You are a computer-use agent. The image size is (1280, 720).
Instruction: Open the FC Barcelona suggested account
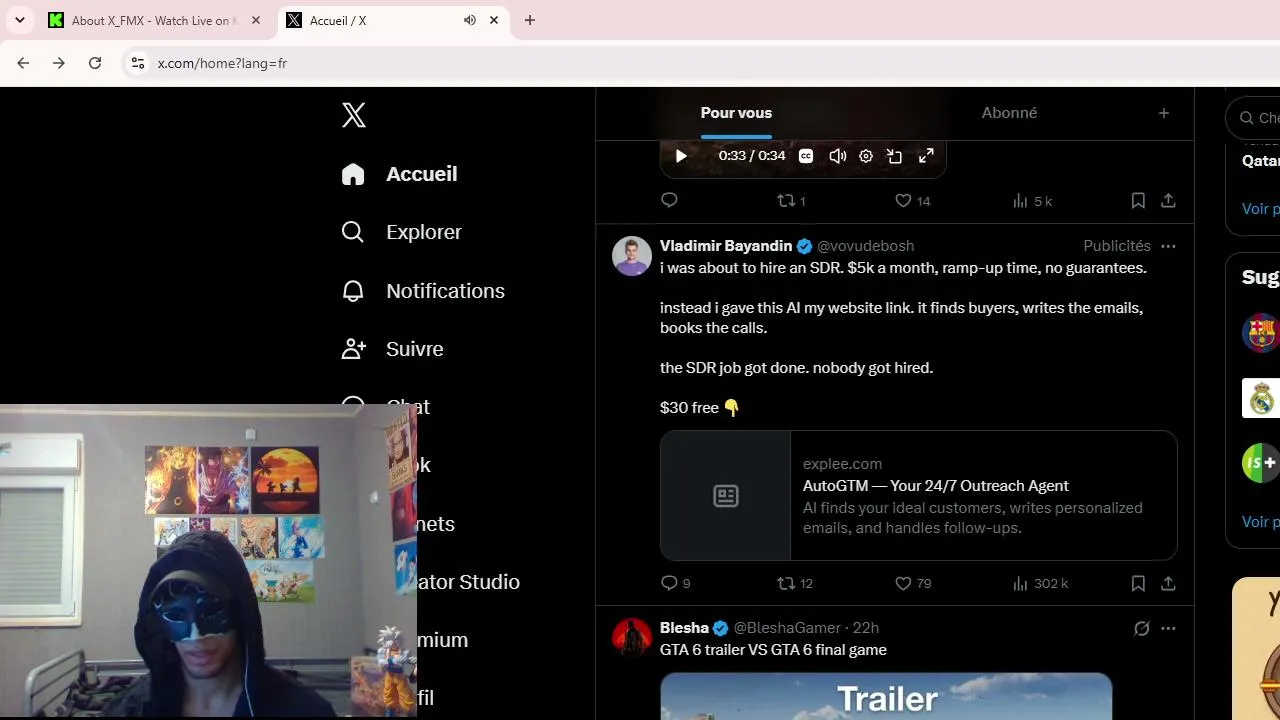1260,331
